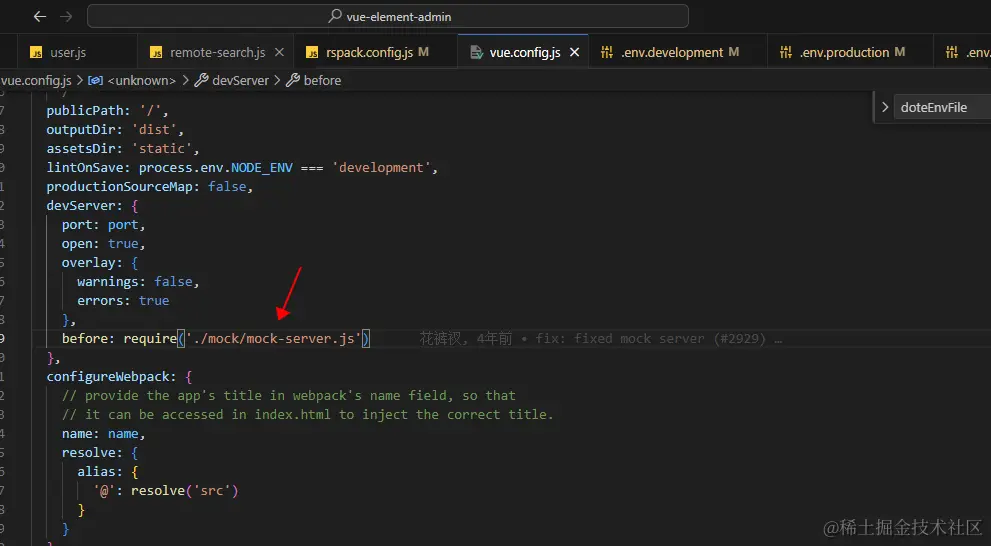The image size is (991, 546).
Task: Click the 'warnings: false' line
Action: [x=138, y=282]
